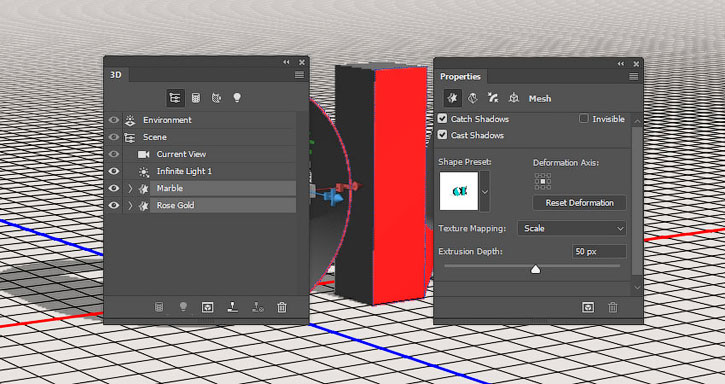
Task: Select the Infinite Light 1 row
Action: 209,171
